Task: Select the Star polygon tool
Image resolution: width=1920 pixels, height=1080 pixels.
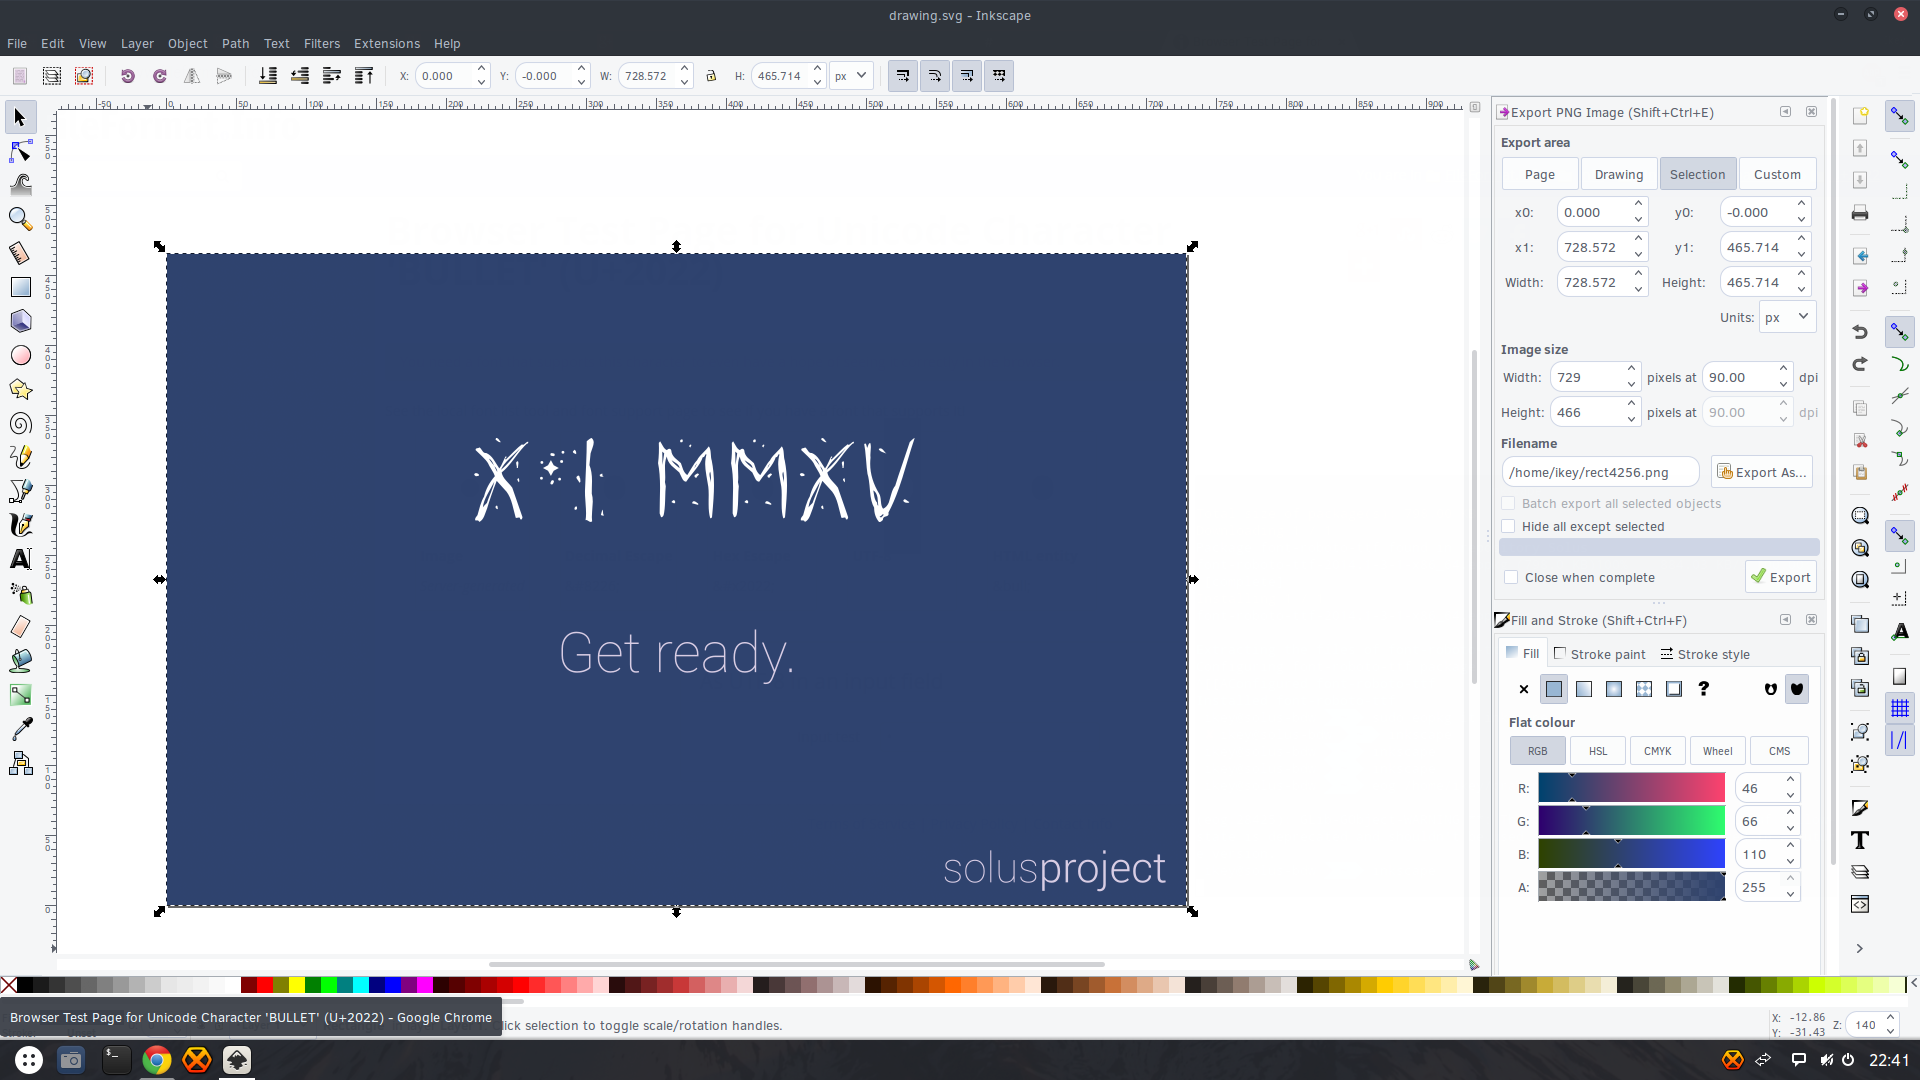Action: 20,389
